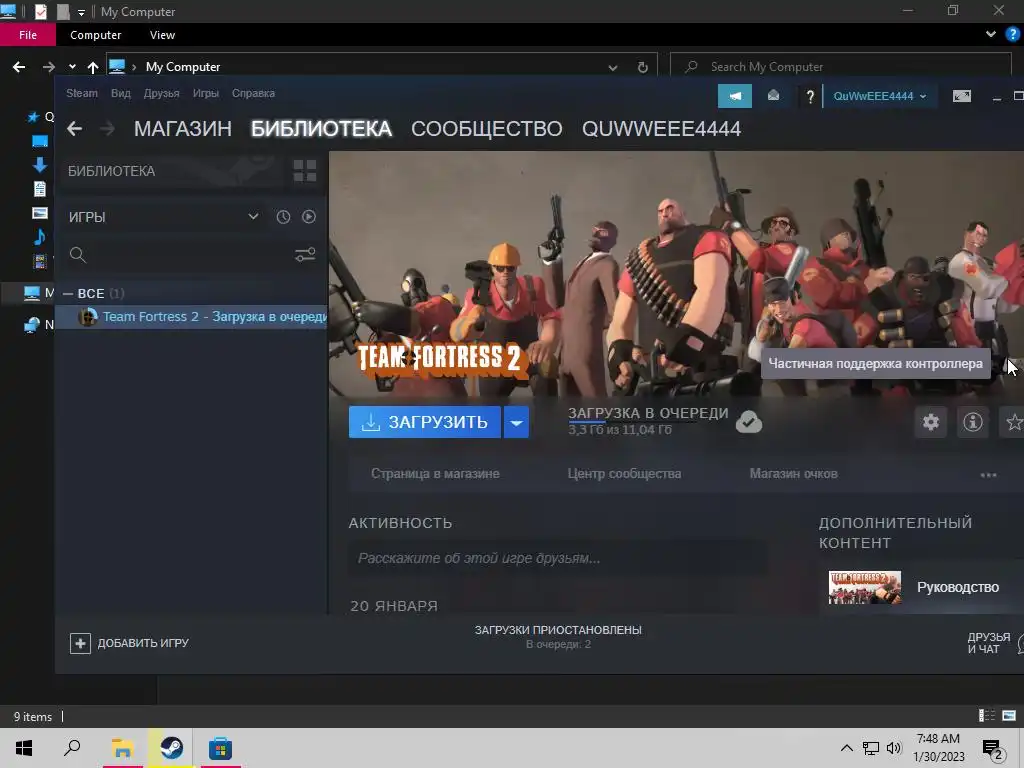This screenshot has width=1024, height=768.
Task: Open Windows taskbar search
Action: coord(72,748)
